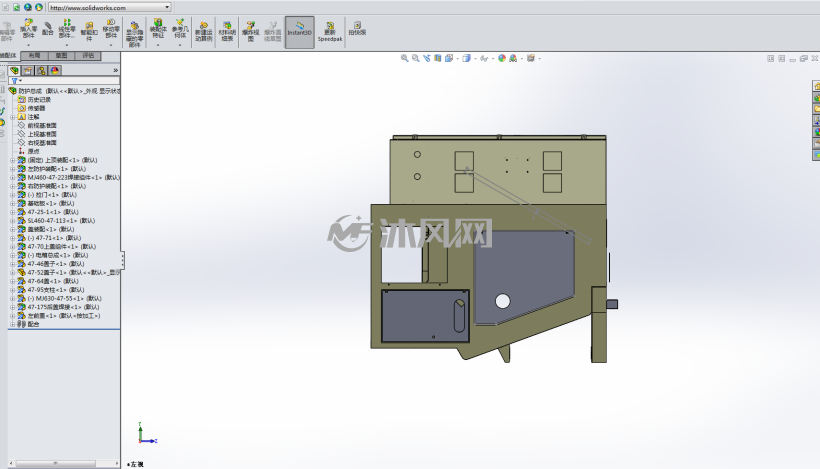Click the tree filter funnel icon
This screenshot has width=820, height=469.
(x=15, y=81)
